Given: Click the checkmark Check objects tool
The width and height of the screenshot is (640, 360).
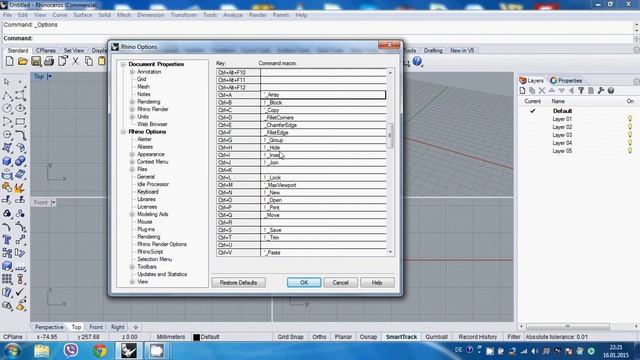Looking at the screenshot, I should click(20, 292).
